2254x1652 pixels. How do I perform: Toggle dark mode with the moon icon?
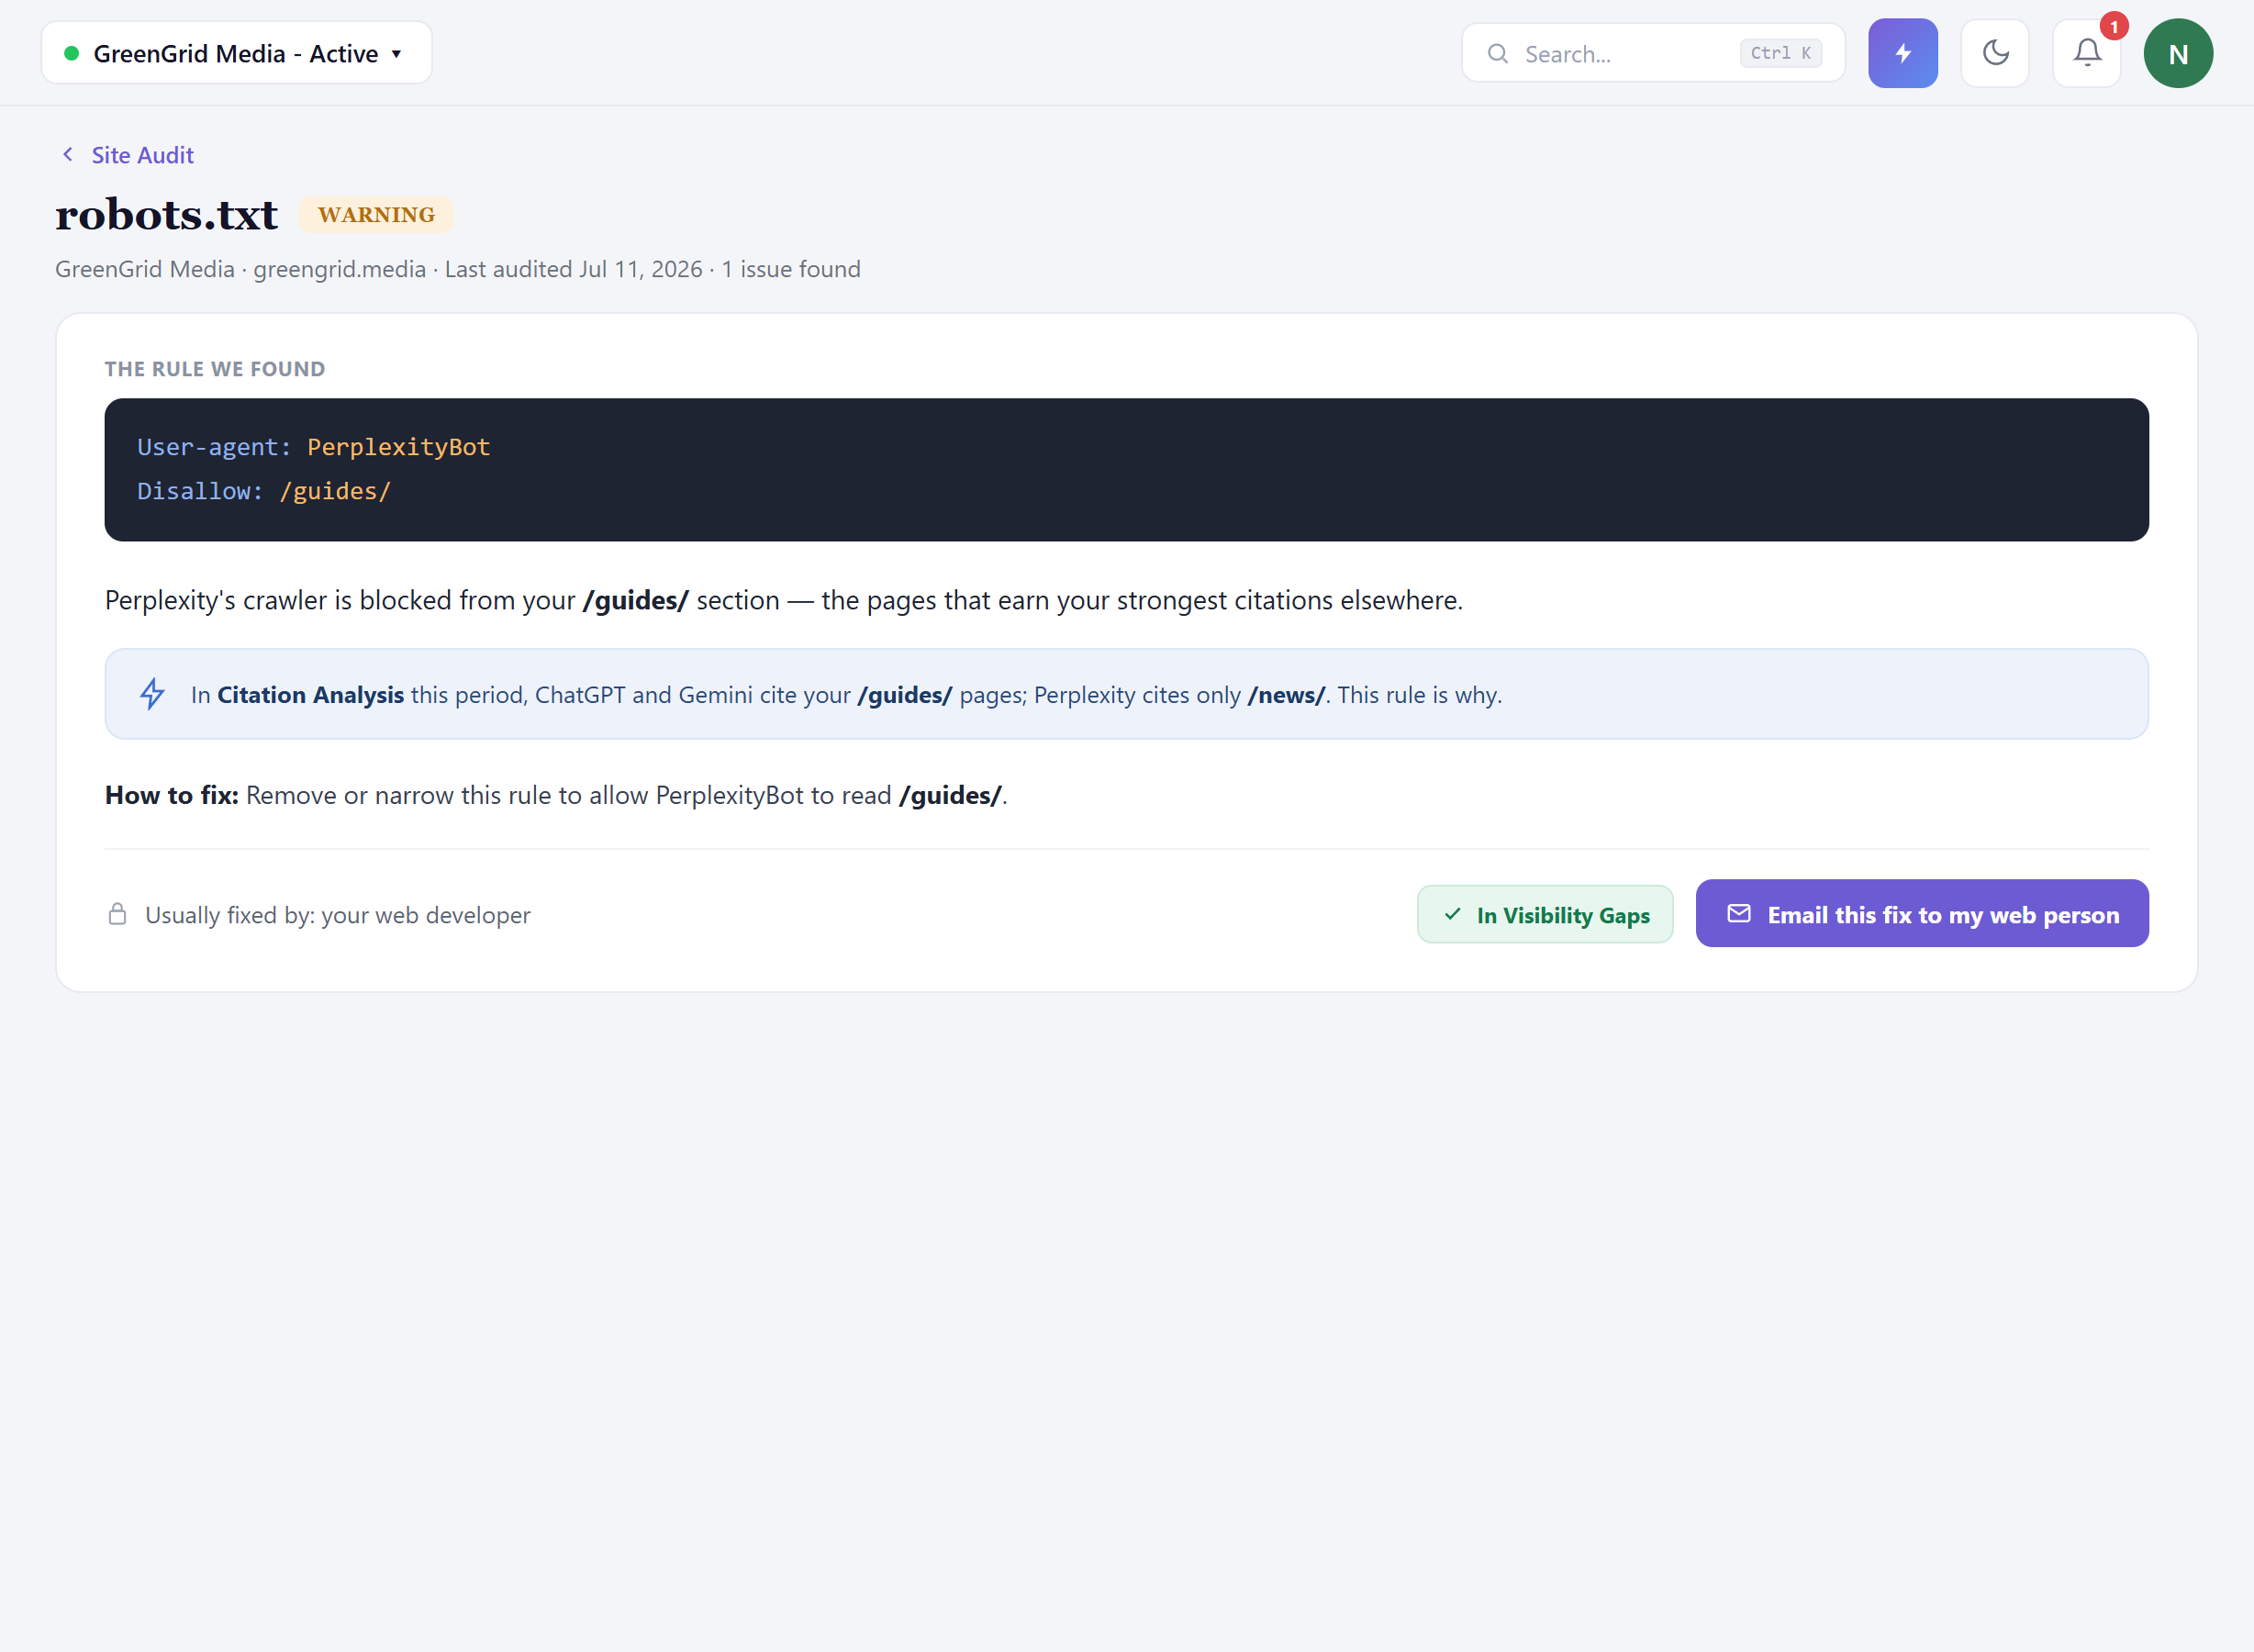coord(1995,53)
